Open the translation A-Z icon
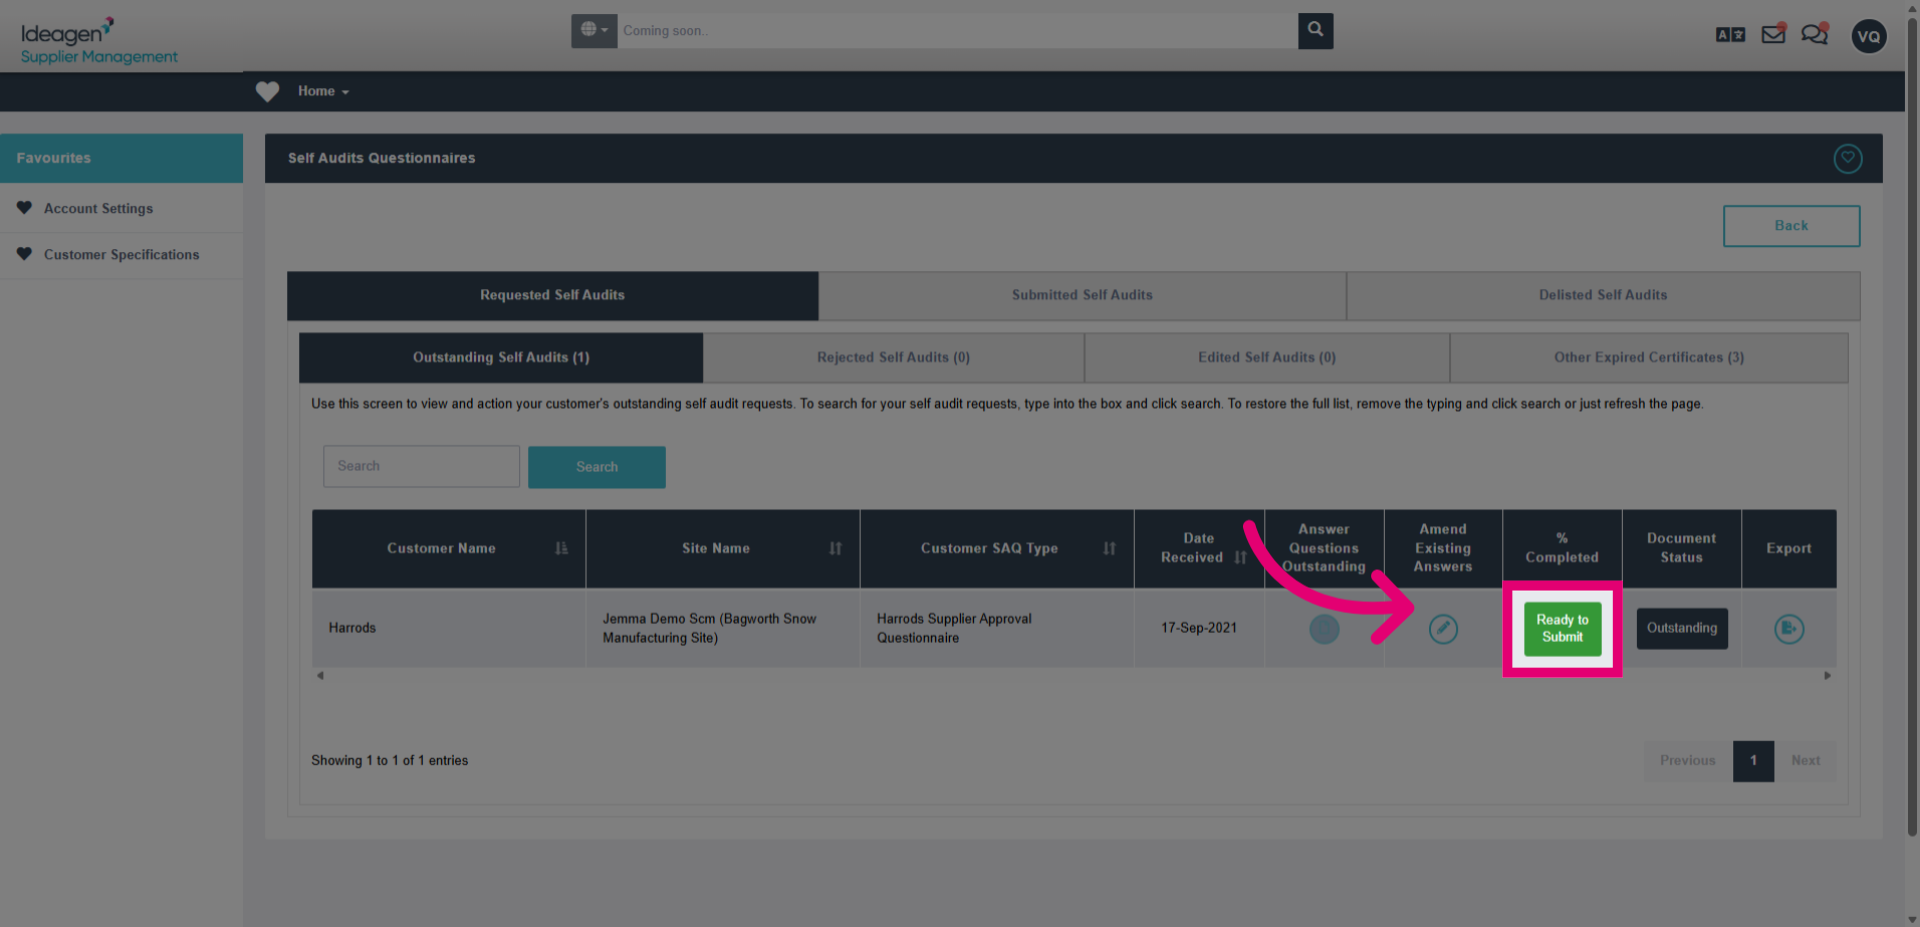This screenshot has height=927, width=1920. click(1730, 35)
